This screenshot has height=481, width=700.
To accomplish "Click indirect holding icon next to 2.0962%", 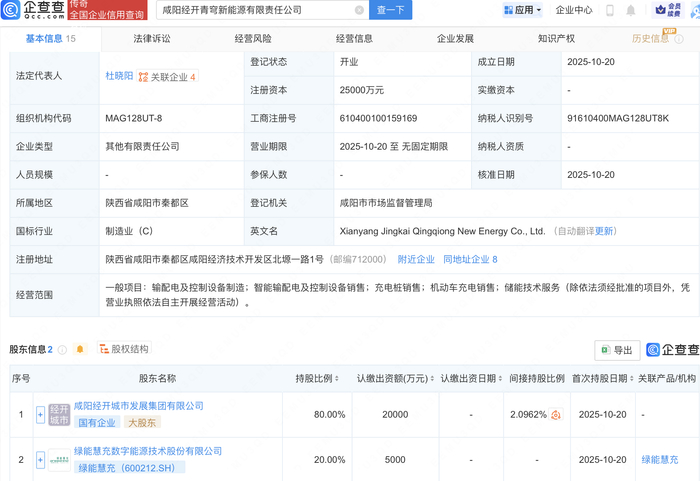I will 556,415.
